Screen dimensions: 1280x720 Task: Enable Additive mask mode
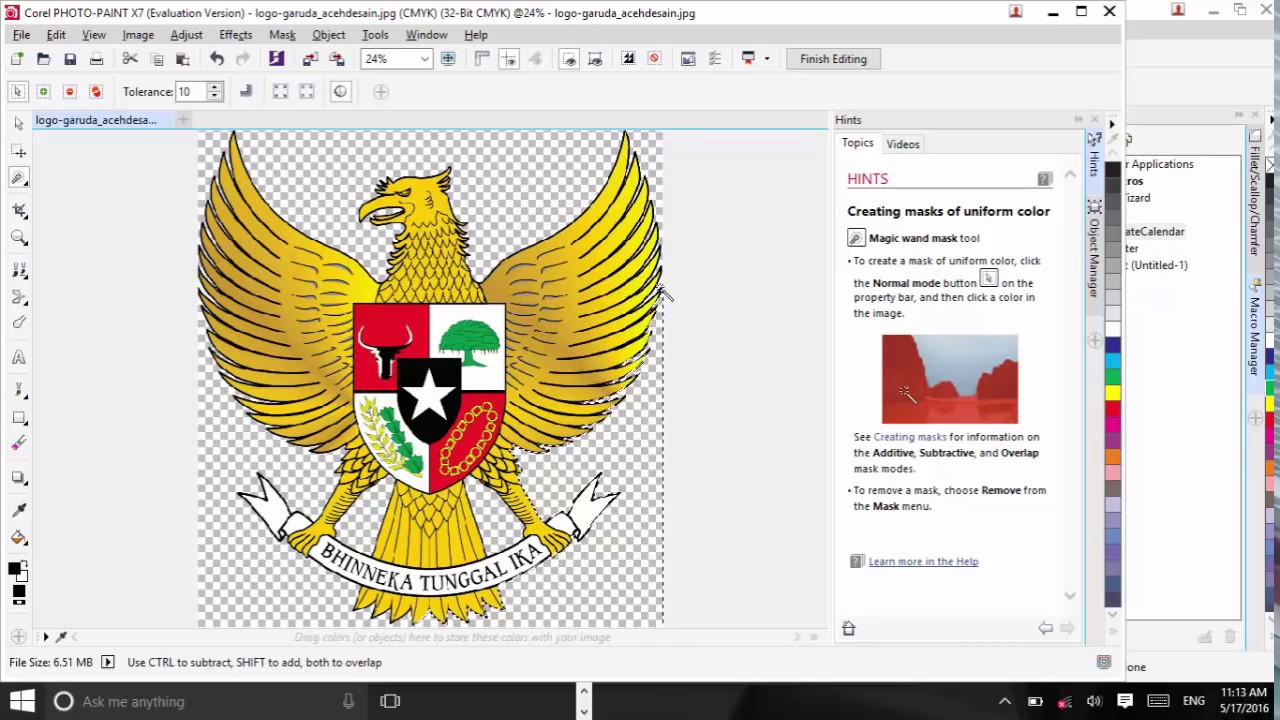(x=43, y=91)
